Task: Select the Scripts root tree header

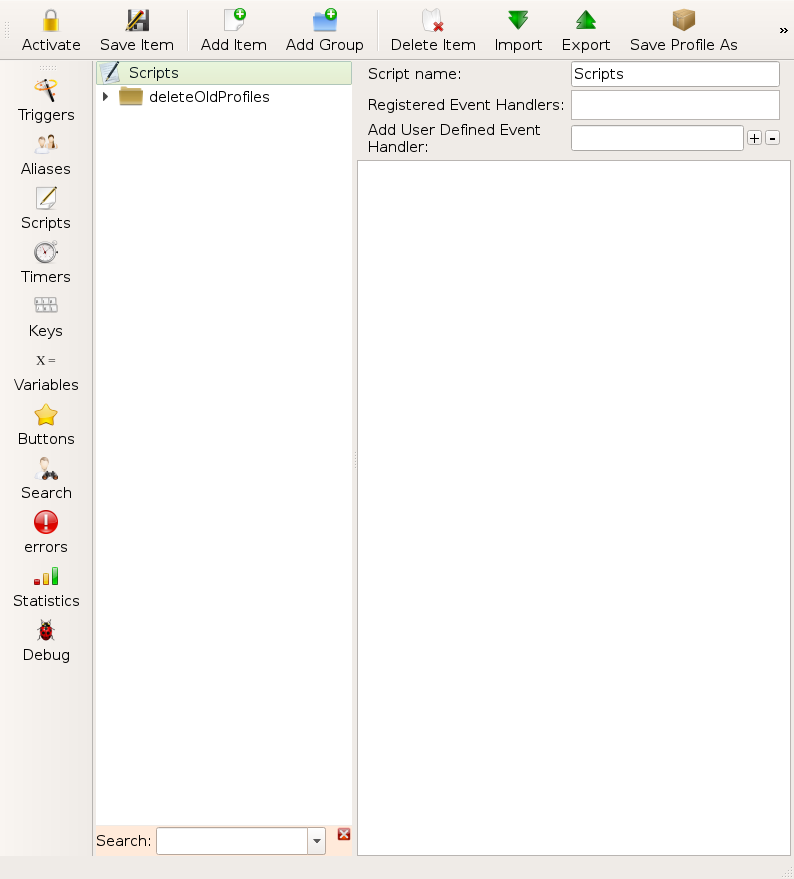Action: (x=224, y=73)
